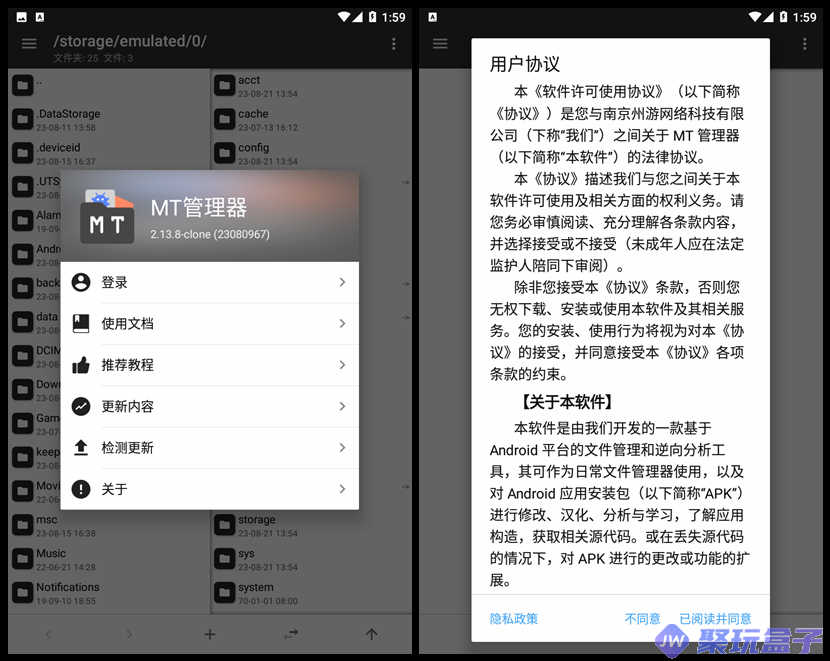Tap the parent directory ".." folder icon
830x661 pixels.
pyautogui.click(x=22, y=85)
